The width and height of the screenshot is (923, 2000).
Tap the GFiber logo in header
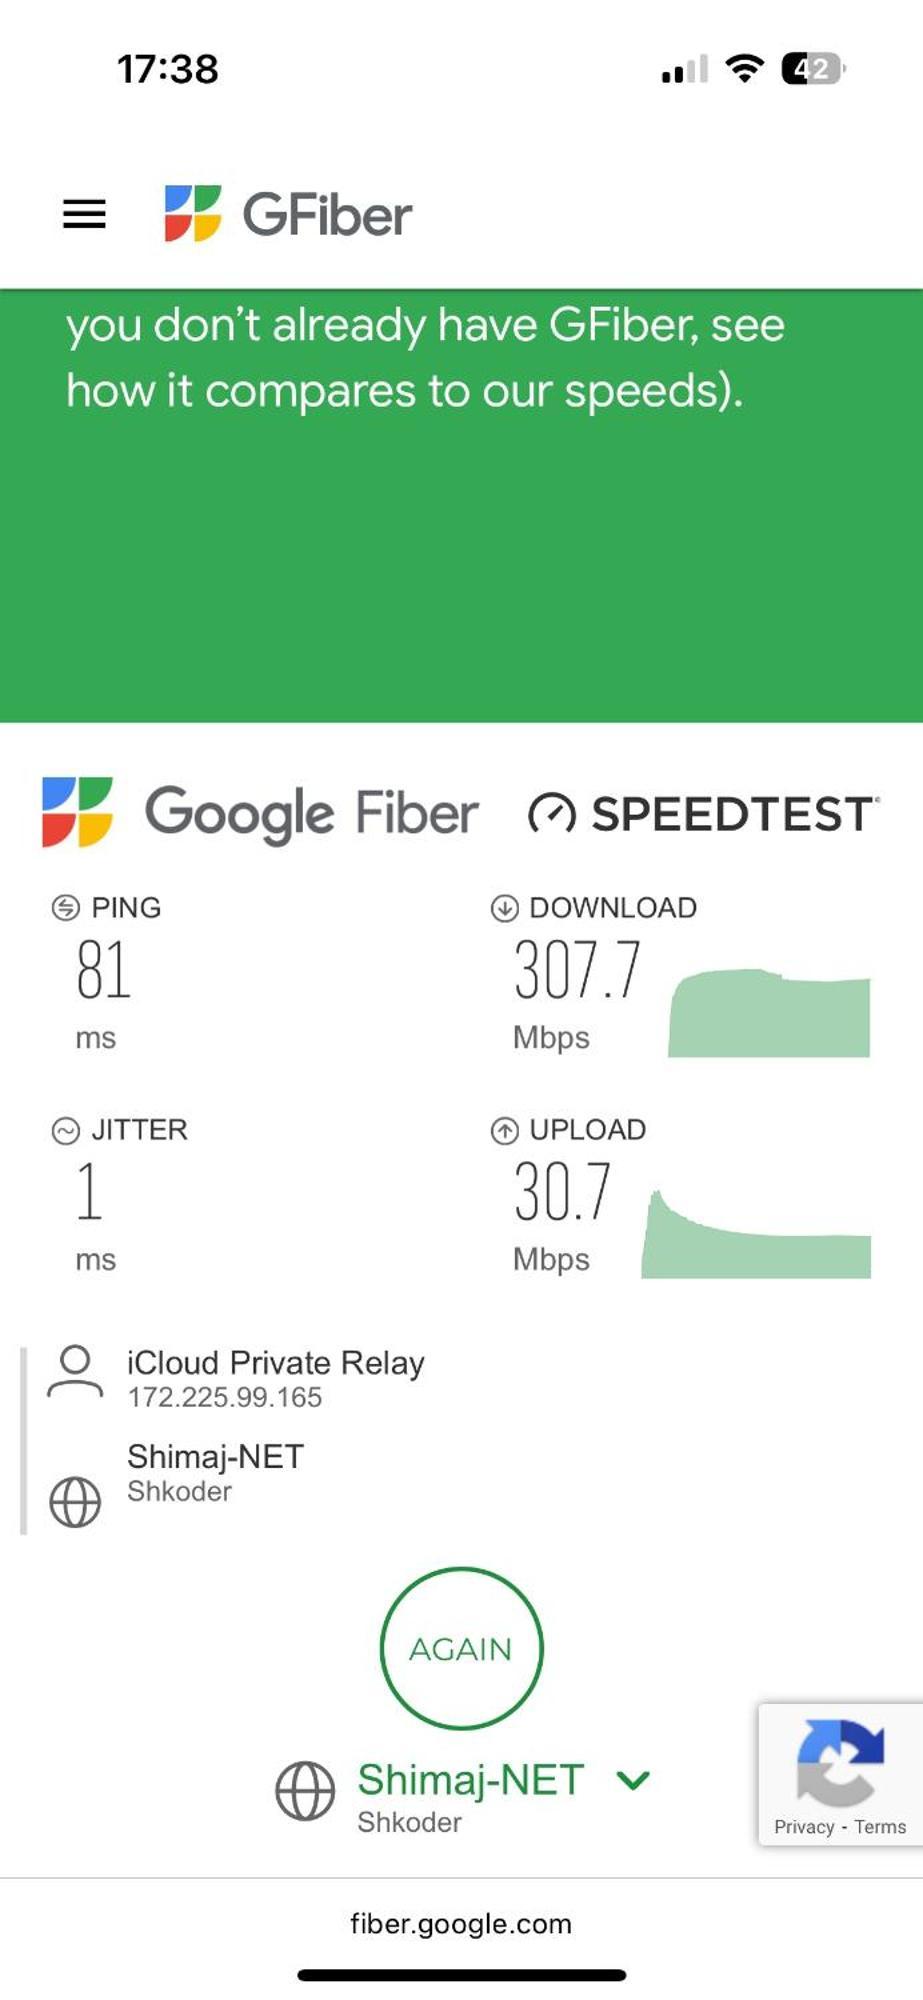click(288, 214)
